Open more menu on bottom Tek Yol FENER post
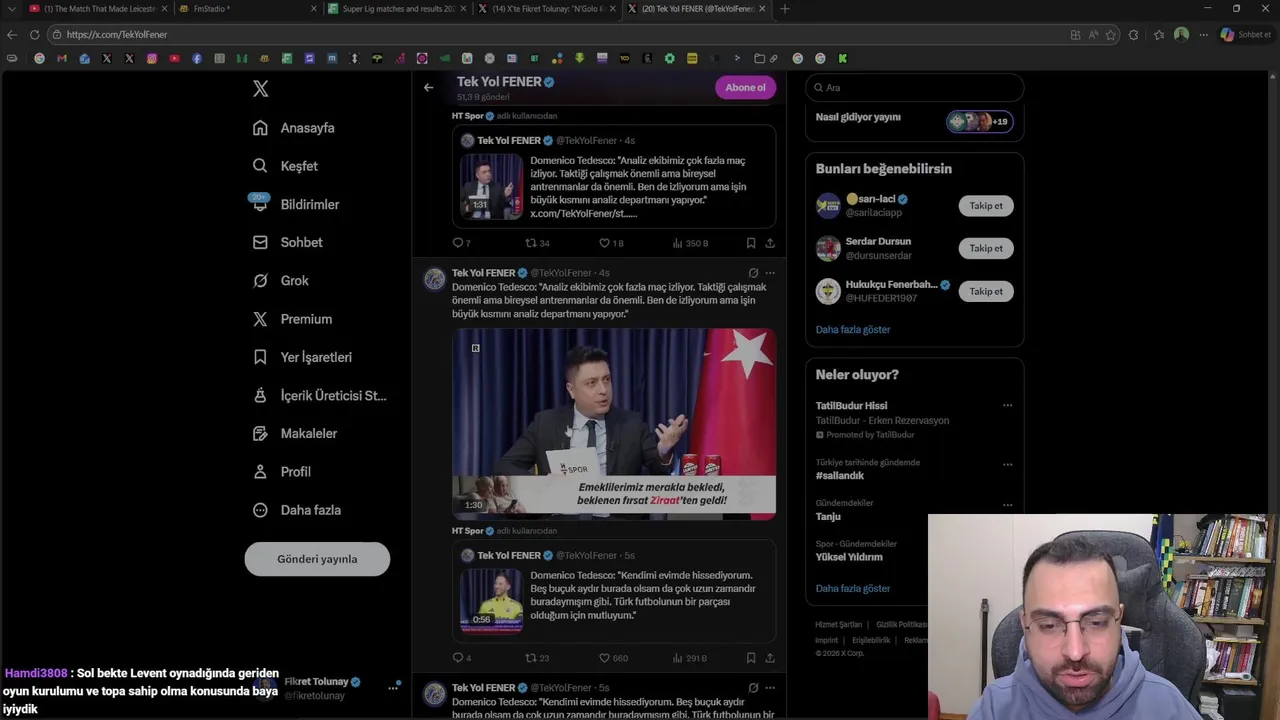 (770, 688)
